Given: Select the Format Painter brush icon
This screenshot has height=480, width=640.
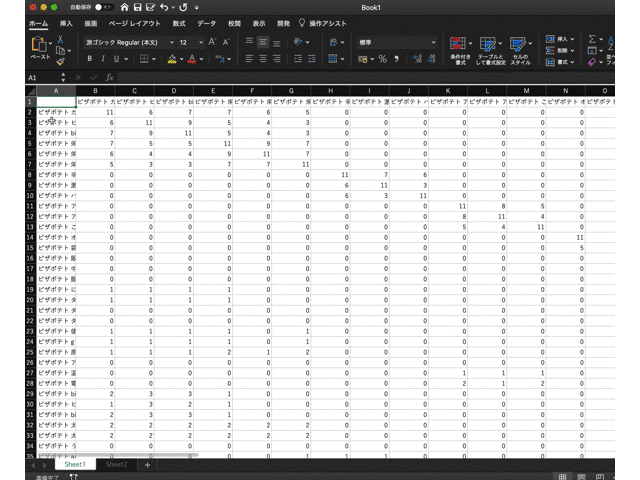Looking at the screenshot, I should click(x=60, y=61).
